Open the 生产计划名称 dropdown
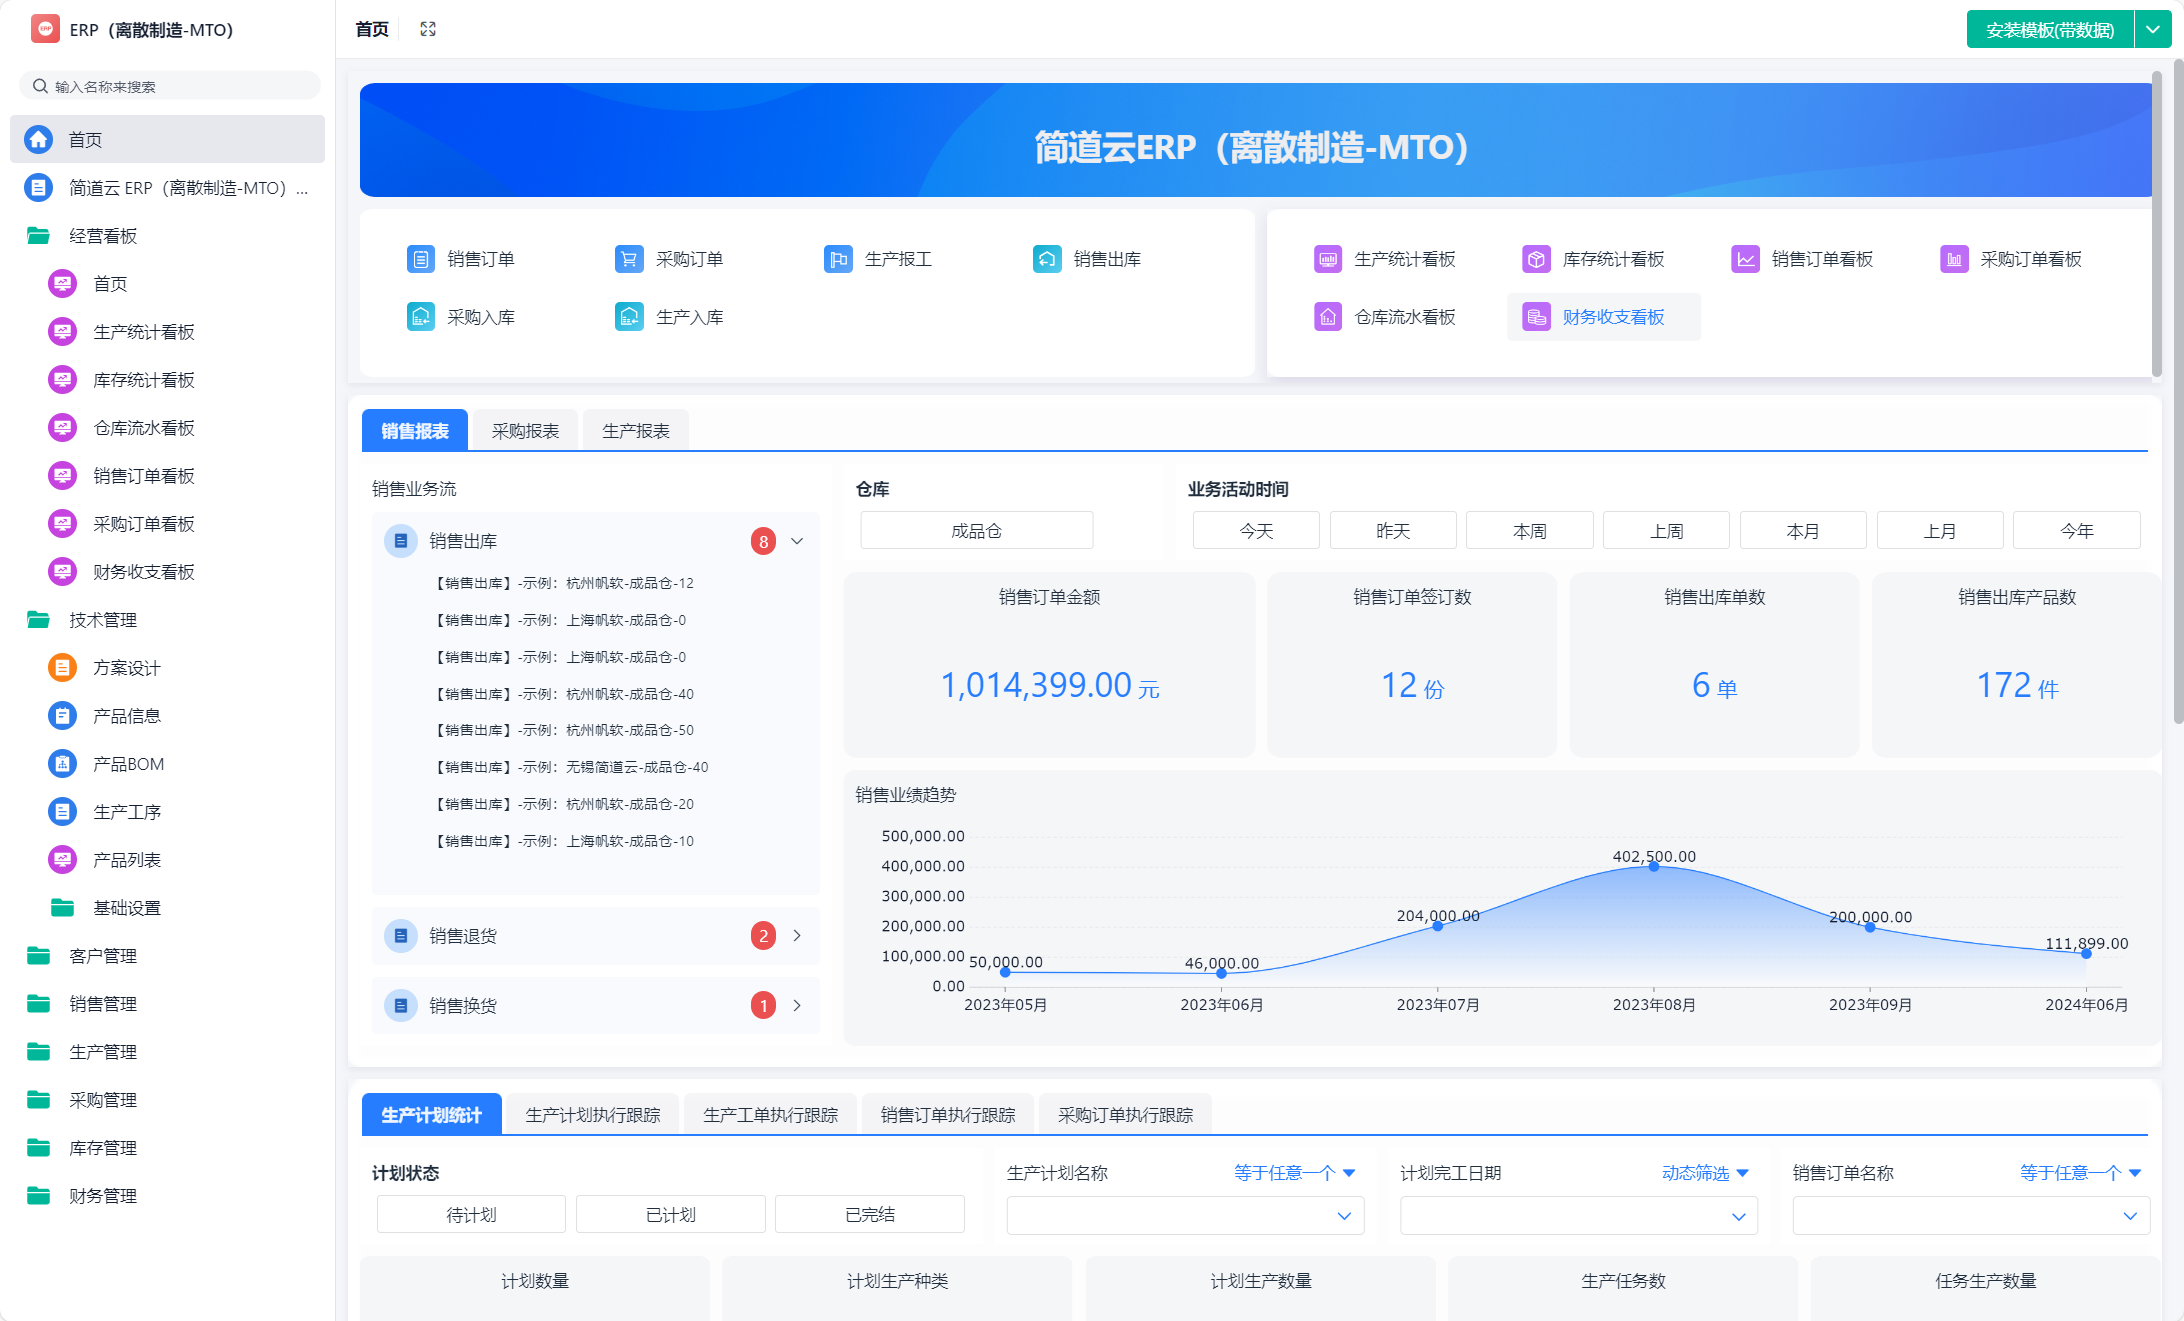The width and height of the screenshot is (2184, 1321). click(1184, 1216)
